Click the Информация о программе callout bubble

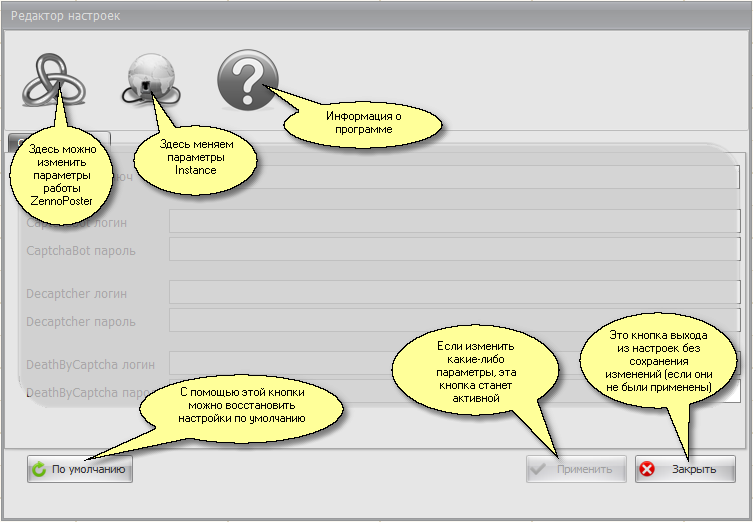point(364,122)
